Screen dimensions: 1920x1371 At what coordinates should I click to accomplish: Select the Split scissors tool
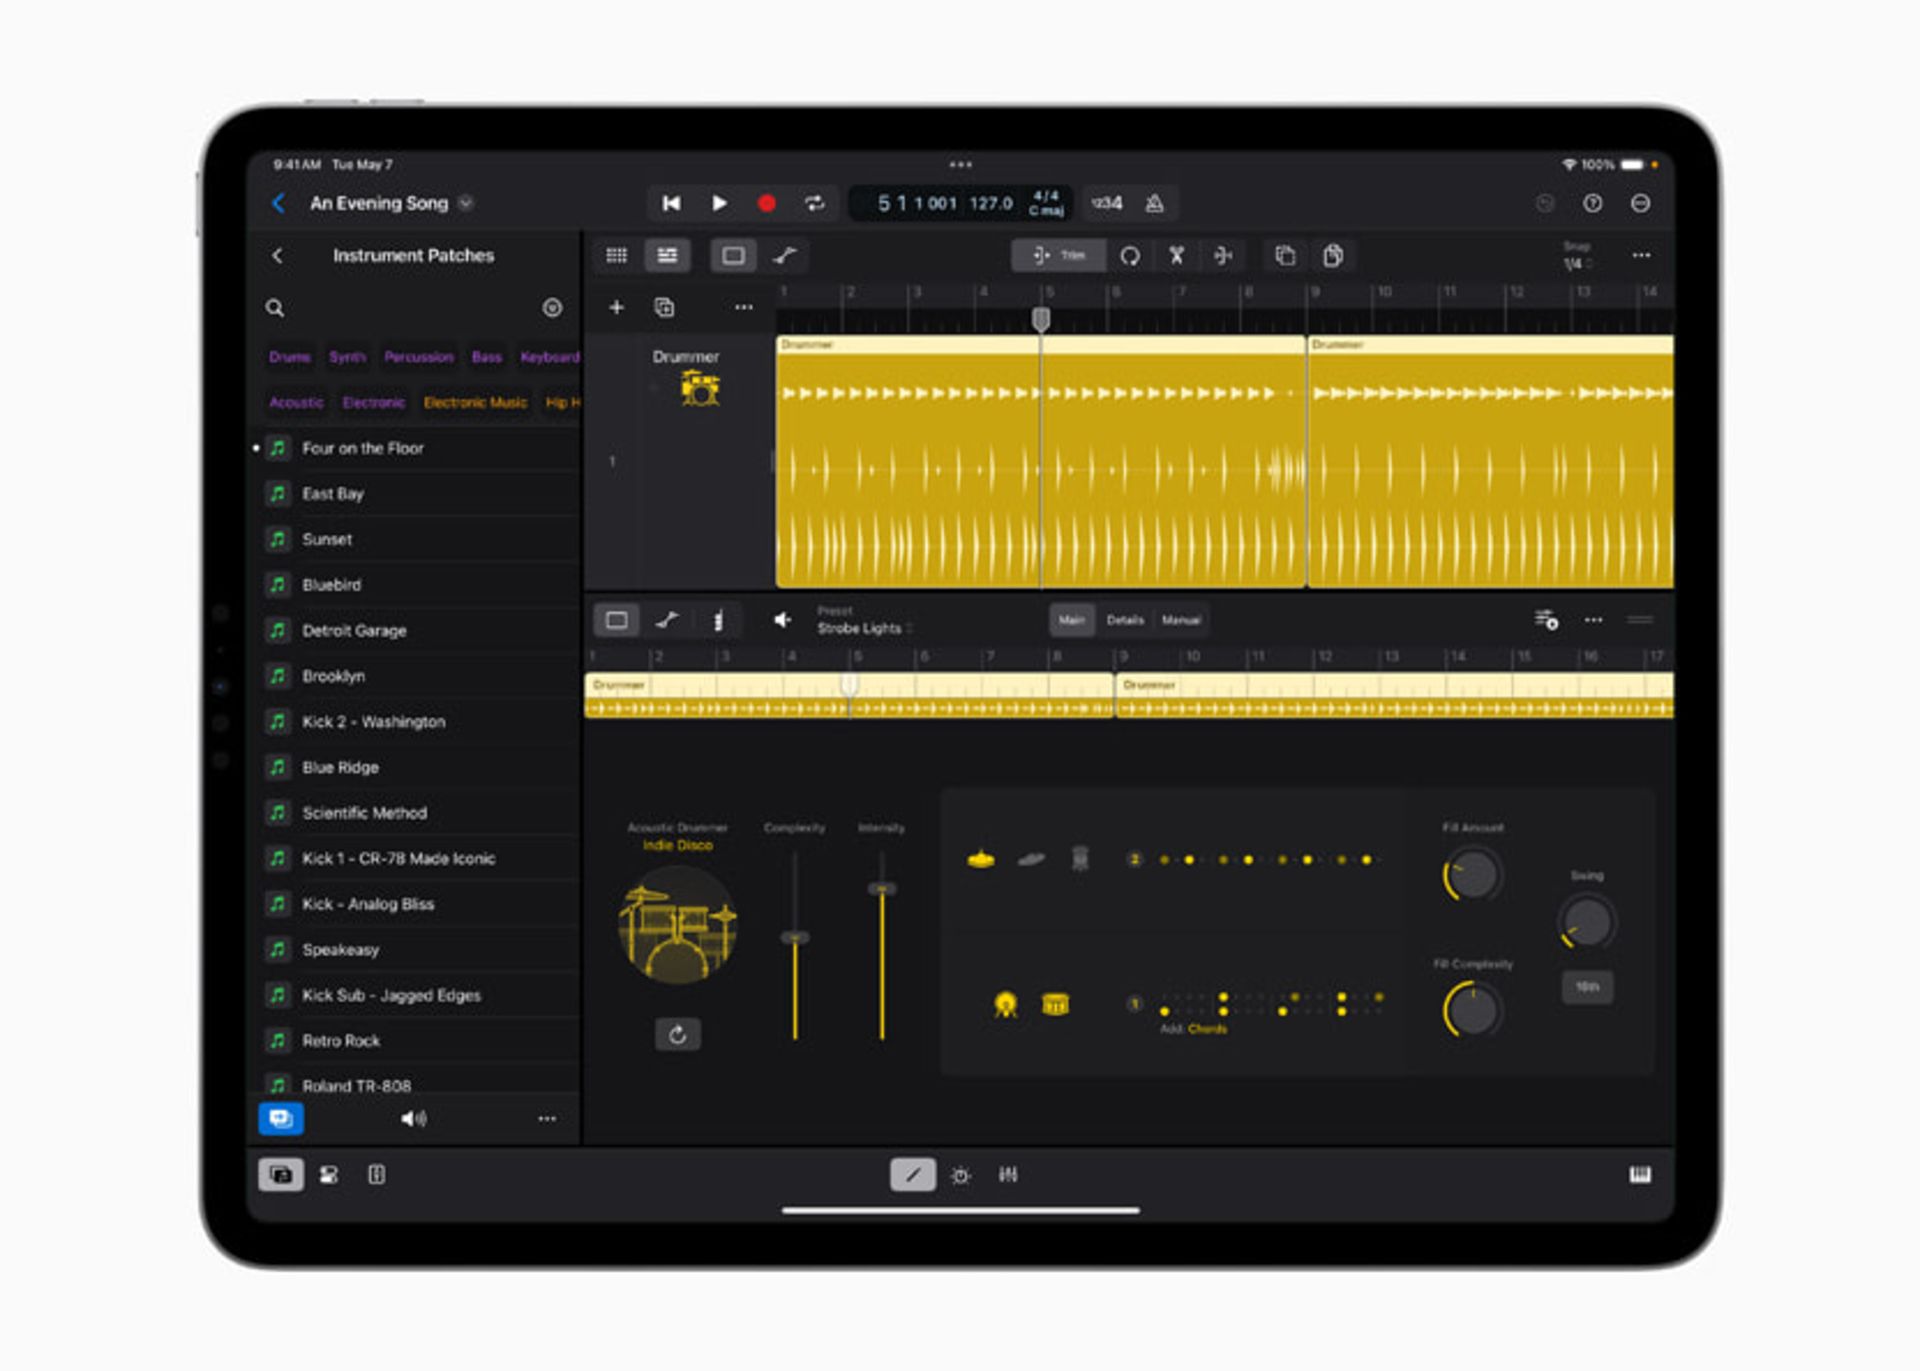tap(1177, 256)
